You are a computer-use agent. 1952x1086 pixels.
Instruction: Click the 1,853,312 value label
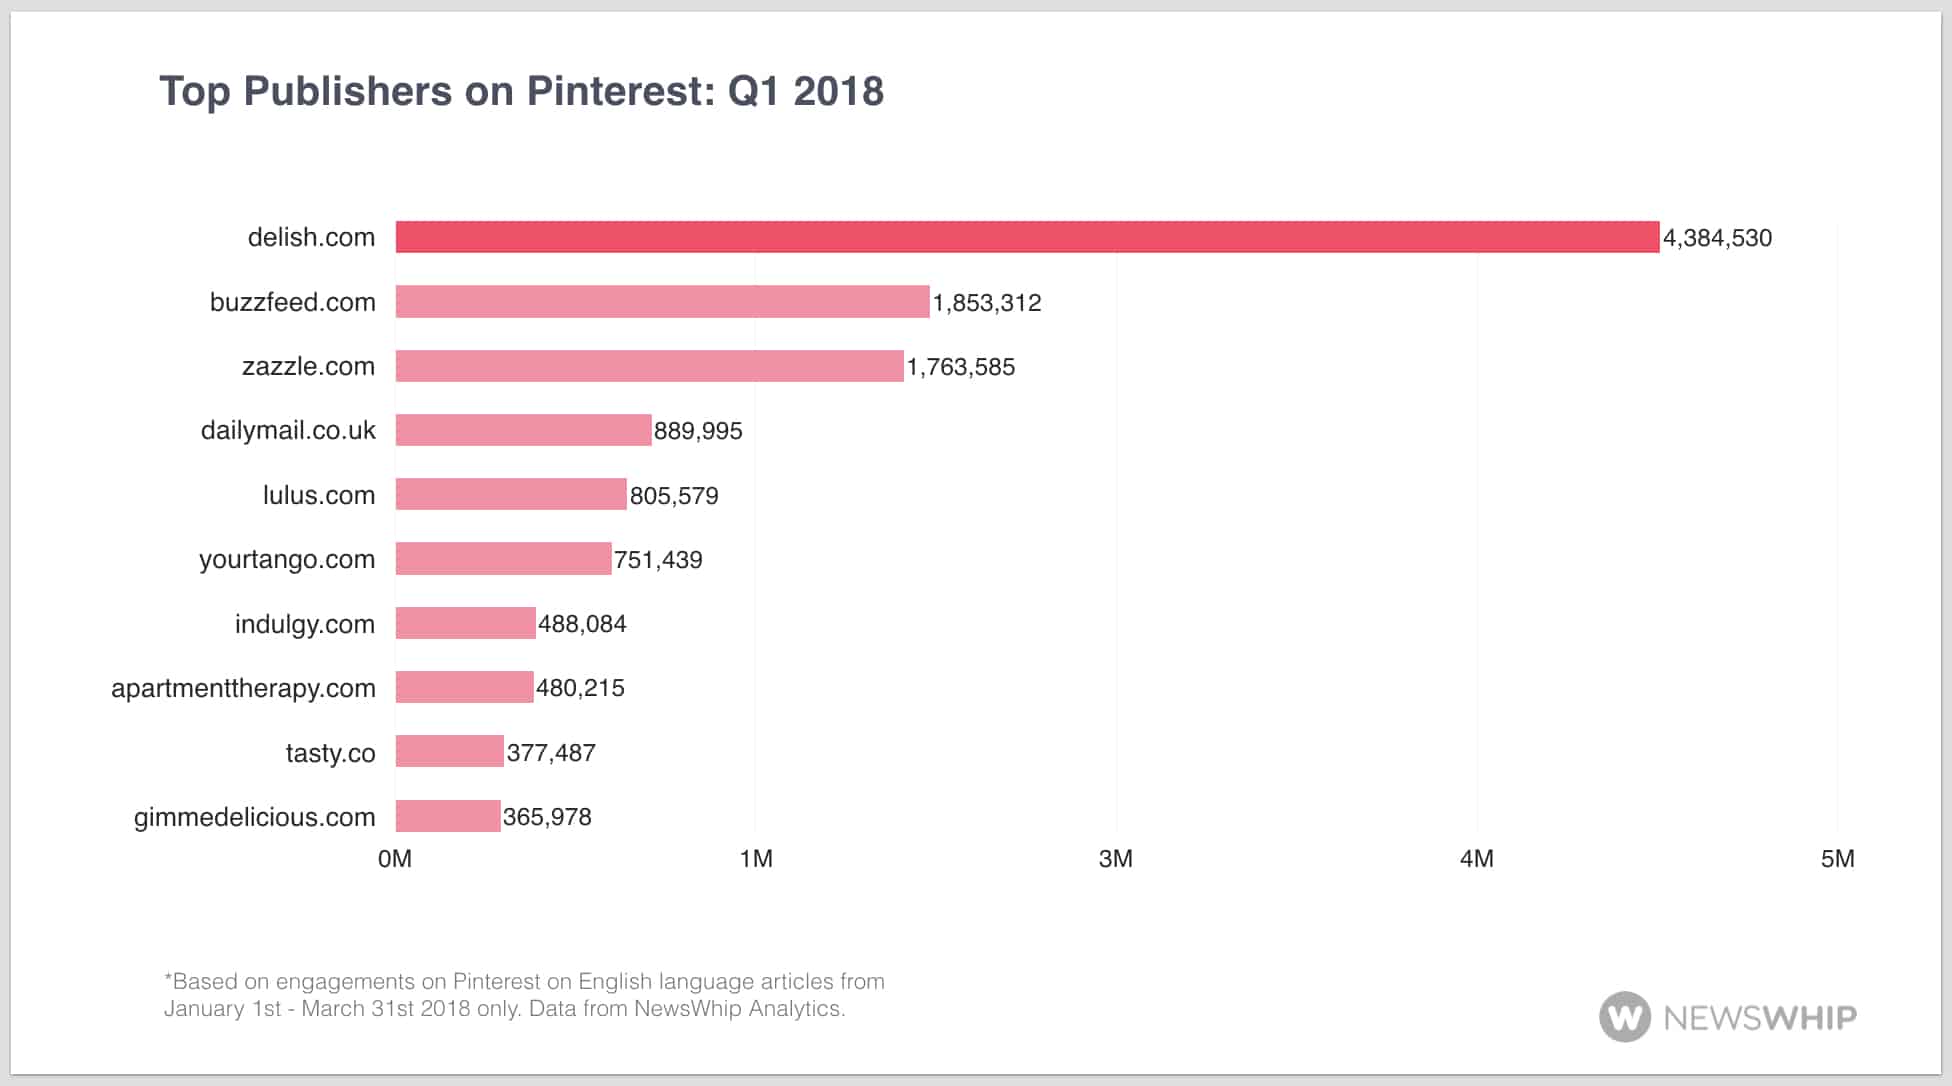(x=986, y=303)
